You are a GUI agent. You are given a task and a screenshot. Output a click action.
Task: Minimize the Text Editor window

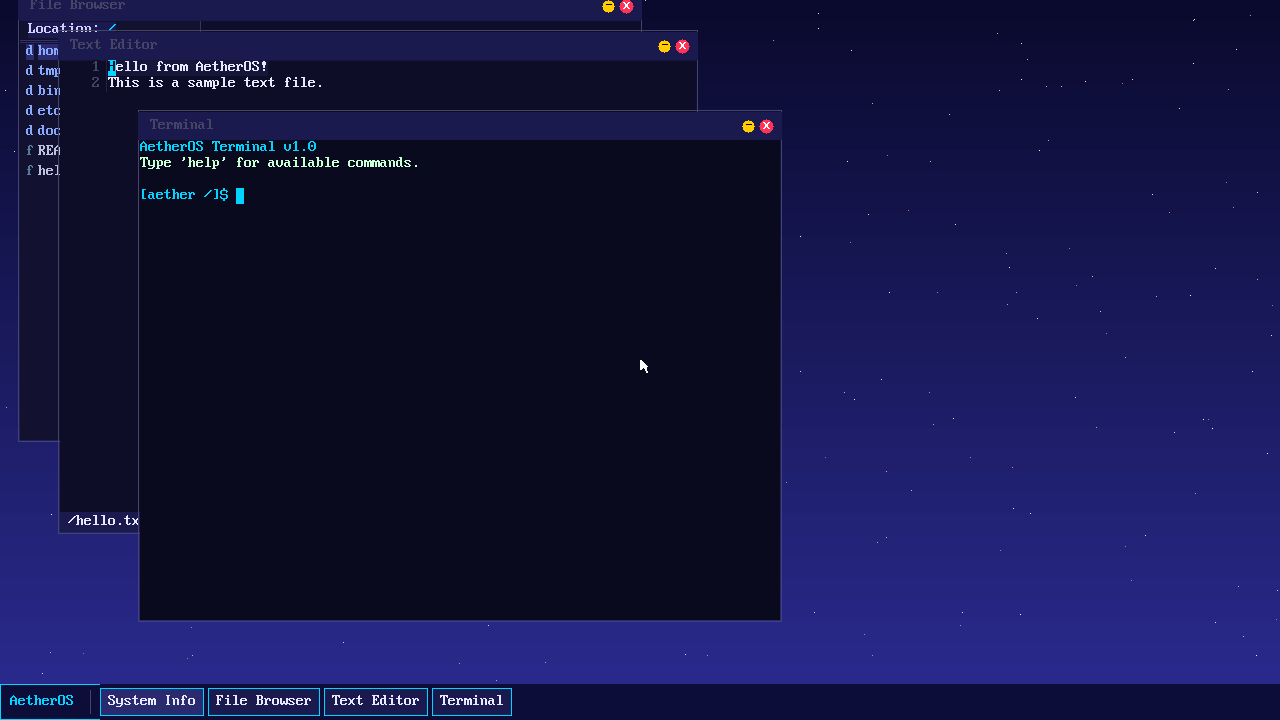pos(664,46)
